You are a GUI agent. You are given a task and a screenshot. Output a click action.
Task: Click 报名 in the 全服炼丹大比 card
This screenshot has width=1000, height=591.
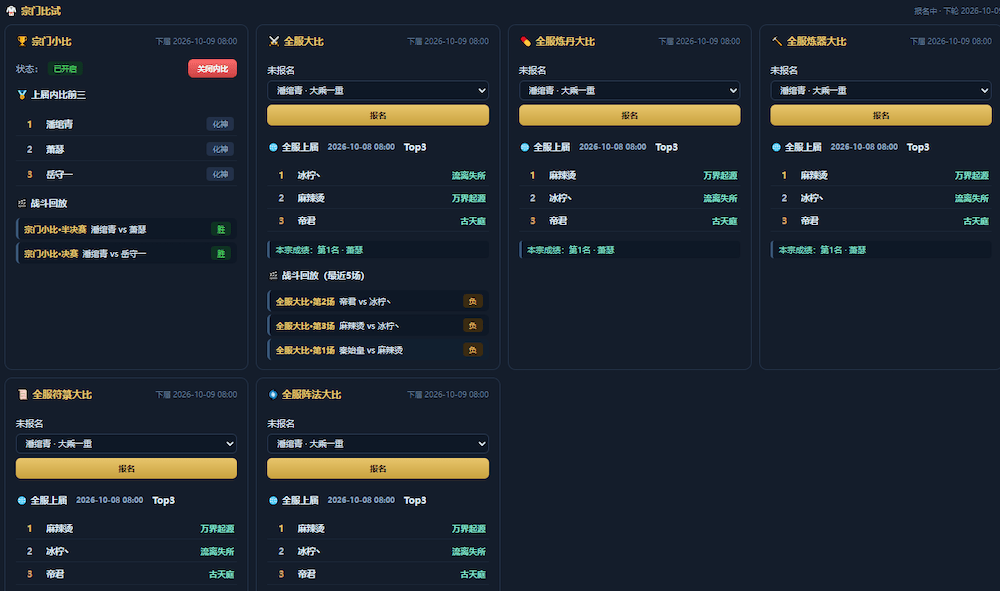pyautogui.click(x=629, y=115)
